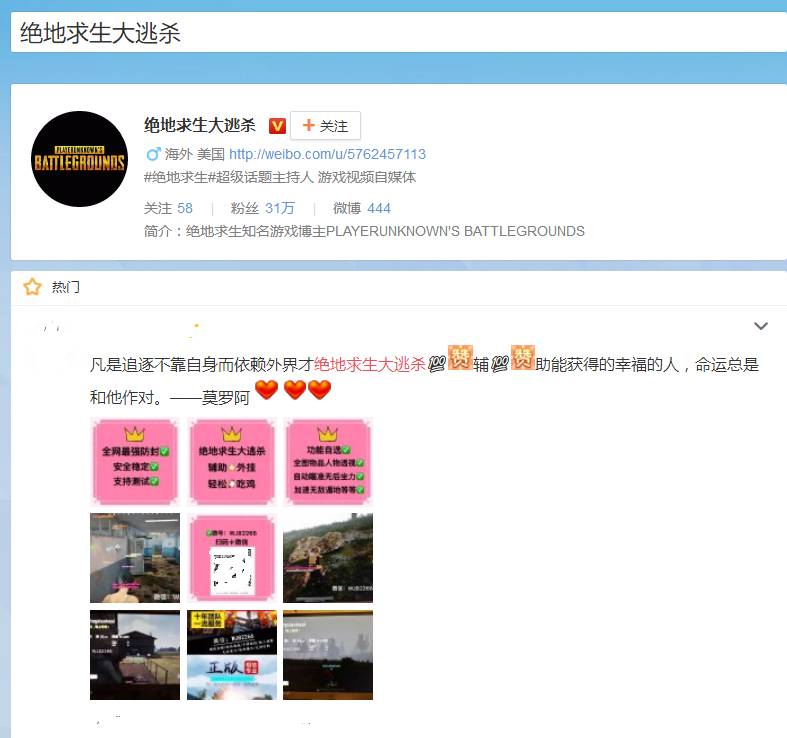Open the profile name 绝地求生大逃杀
The height and width of the screenshot is (738, 787).
200,125
